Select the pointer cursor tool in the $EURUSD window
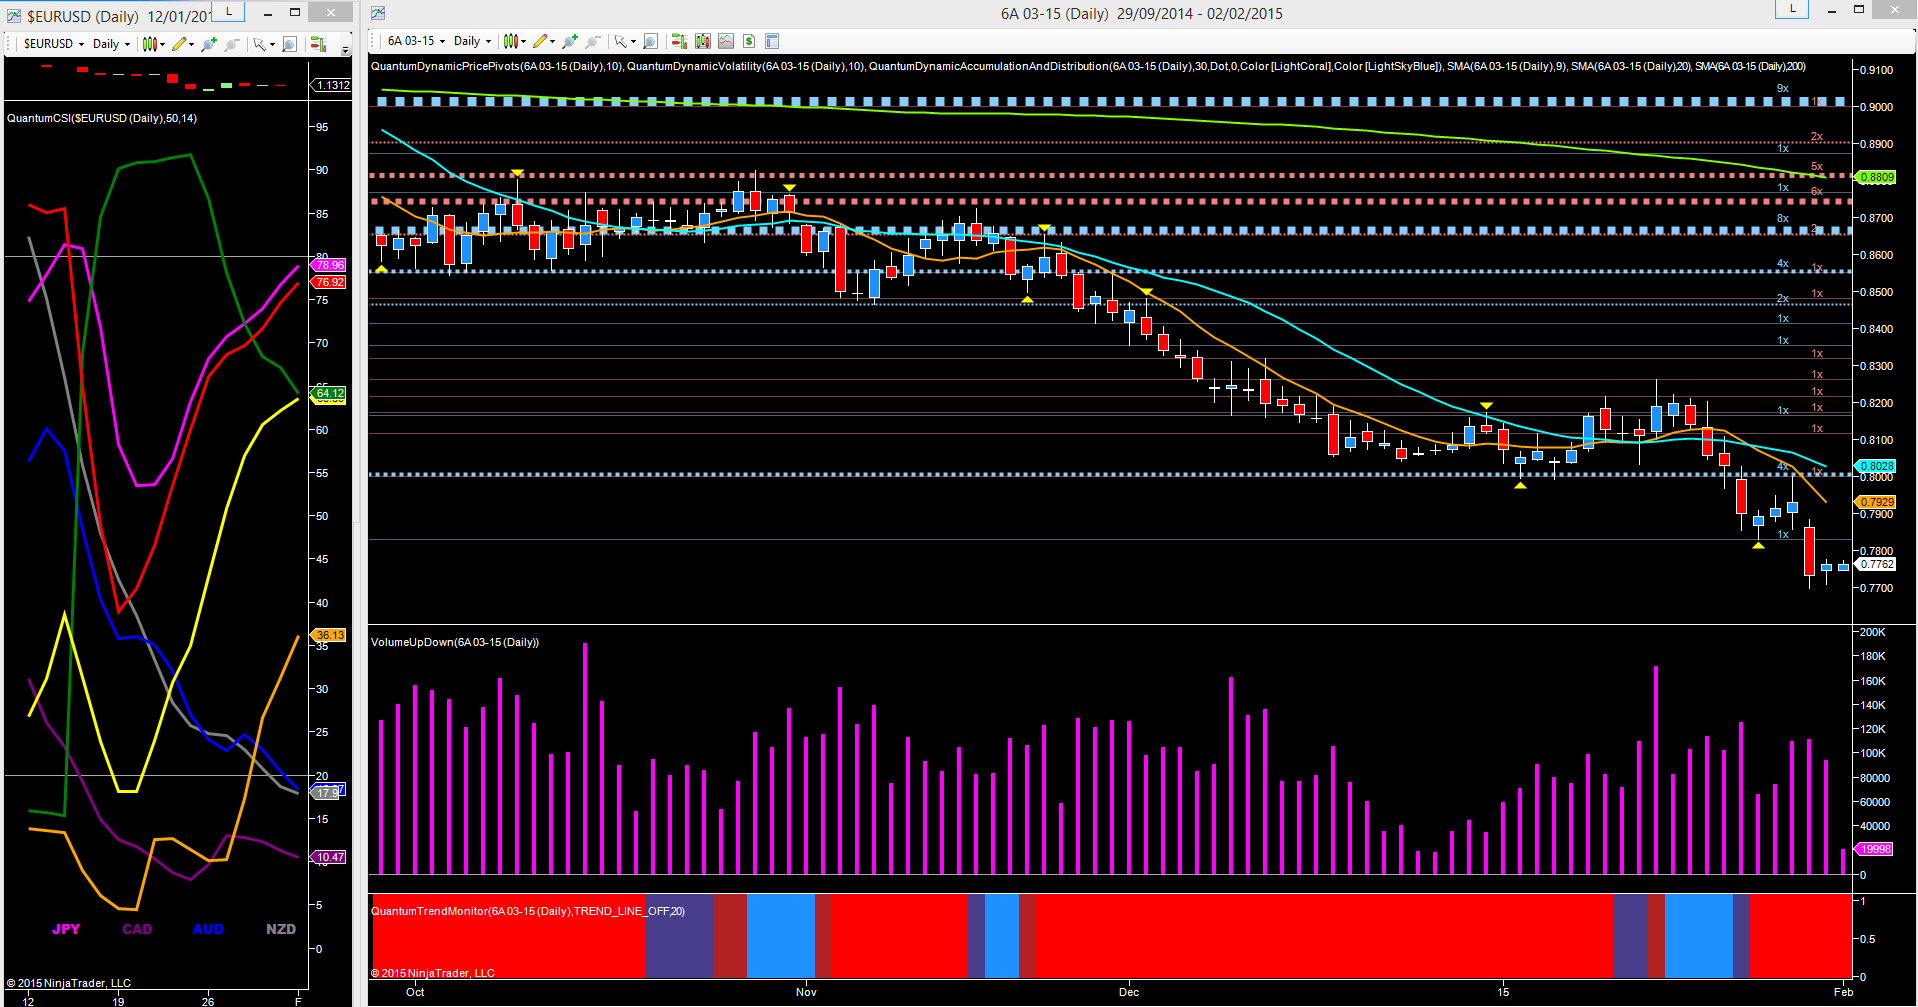 pos(259,44)
